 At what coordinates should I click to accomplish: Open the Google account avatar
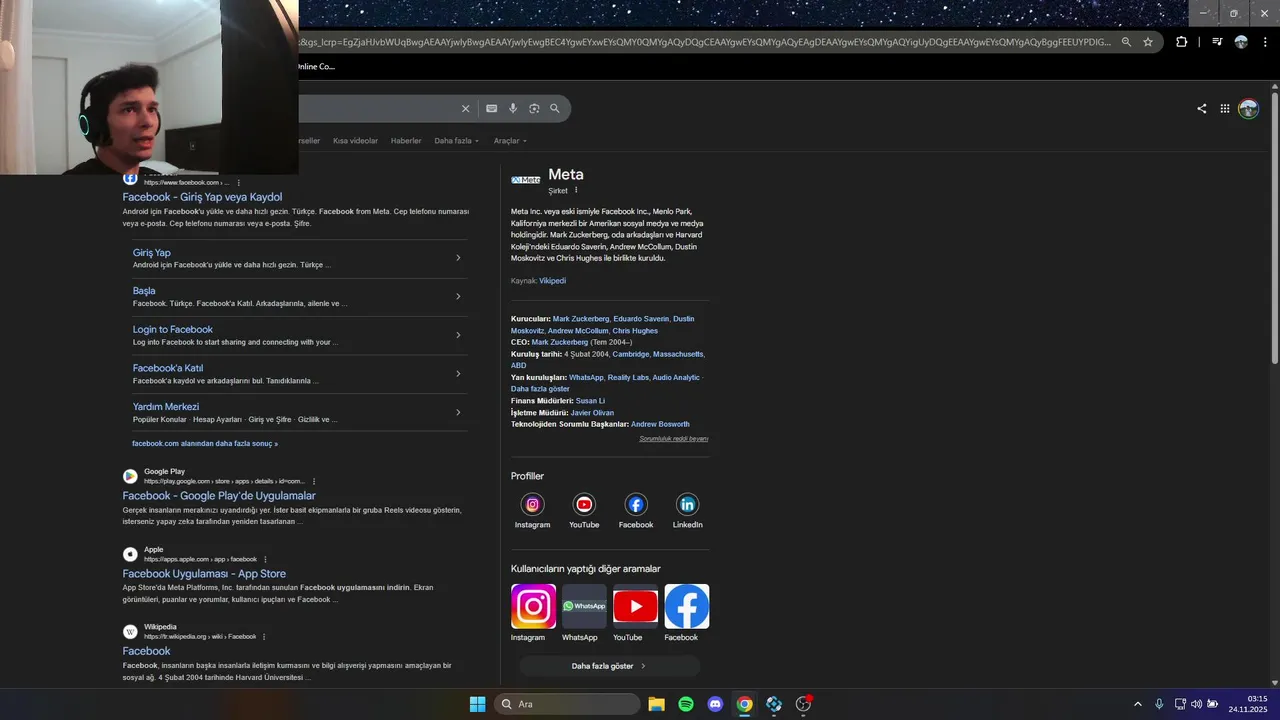[x=1248, y=109]
